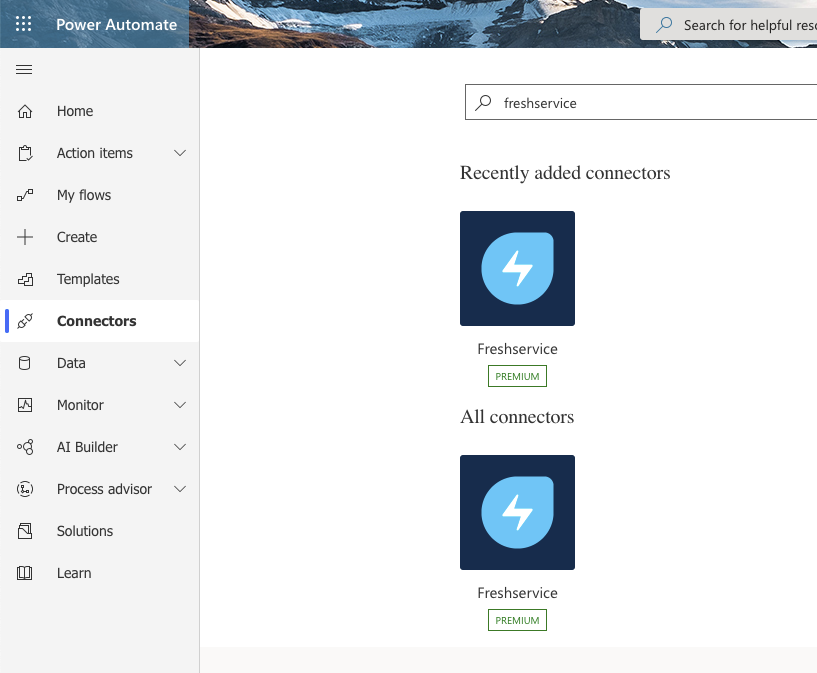Screen dimensions: 817x673
Task: Click the My flows icon
Action: 24,195
